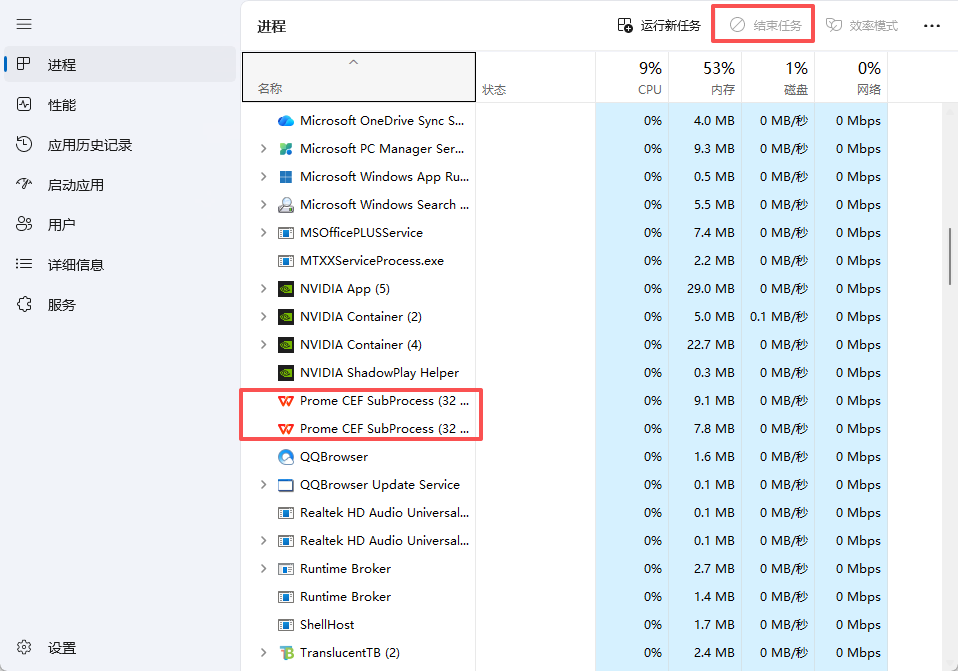Click the OneDrive cloud icon
Image resolution: width=958 pixels, height=671 pixels.
(x=285, y=121)
